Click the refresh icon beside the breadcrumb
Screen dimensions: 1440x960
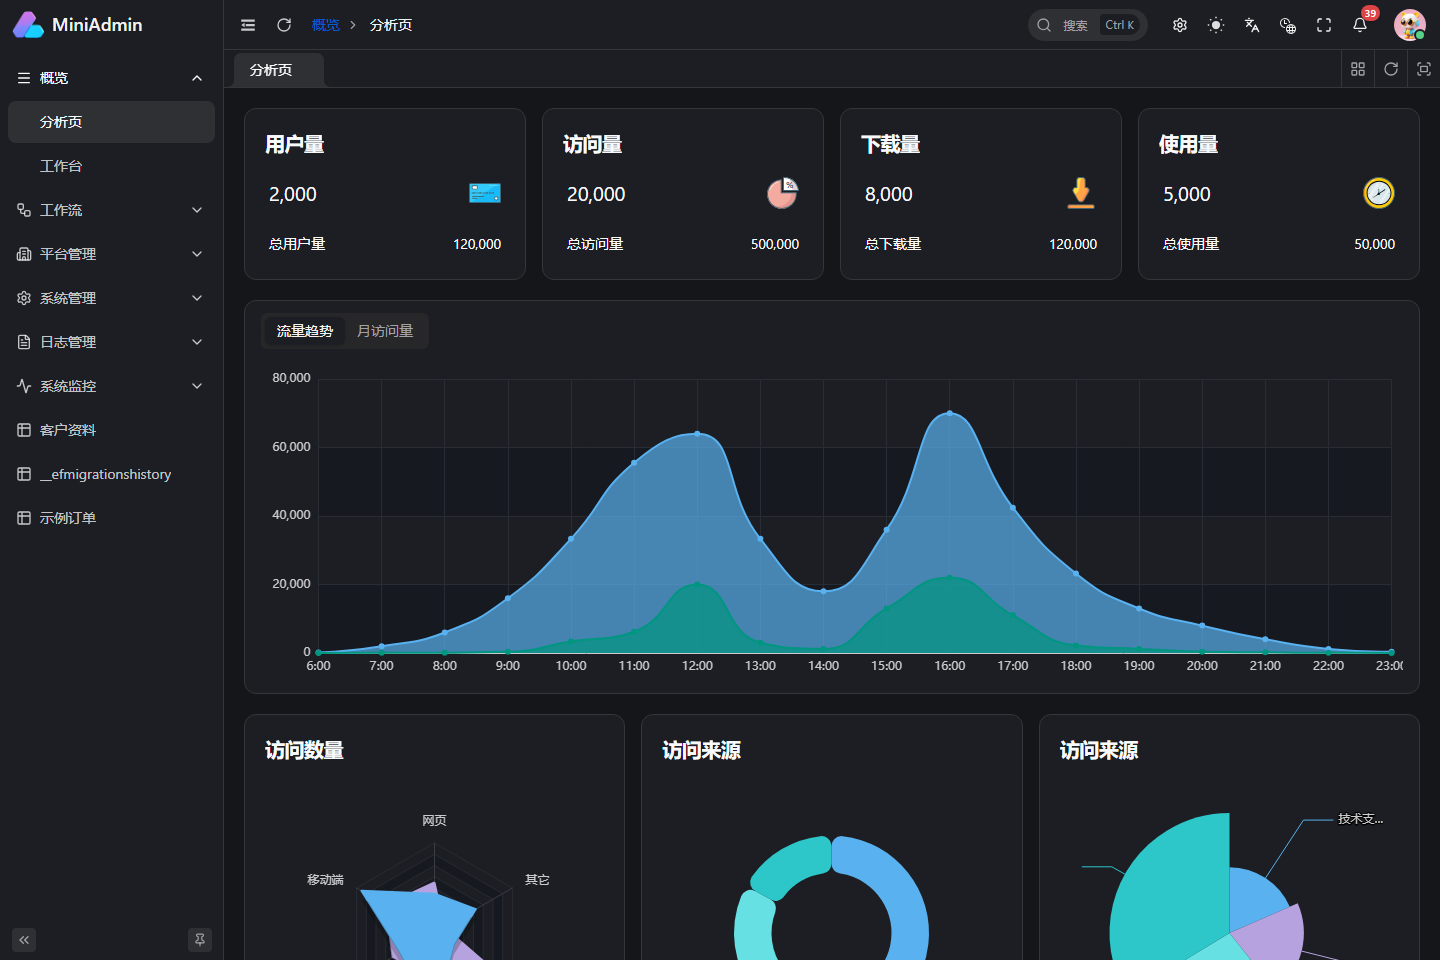coord(284,25)
